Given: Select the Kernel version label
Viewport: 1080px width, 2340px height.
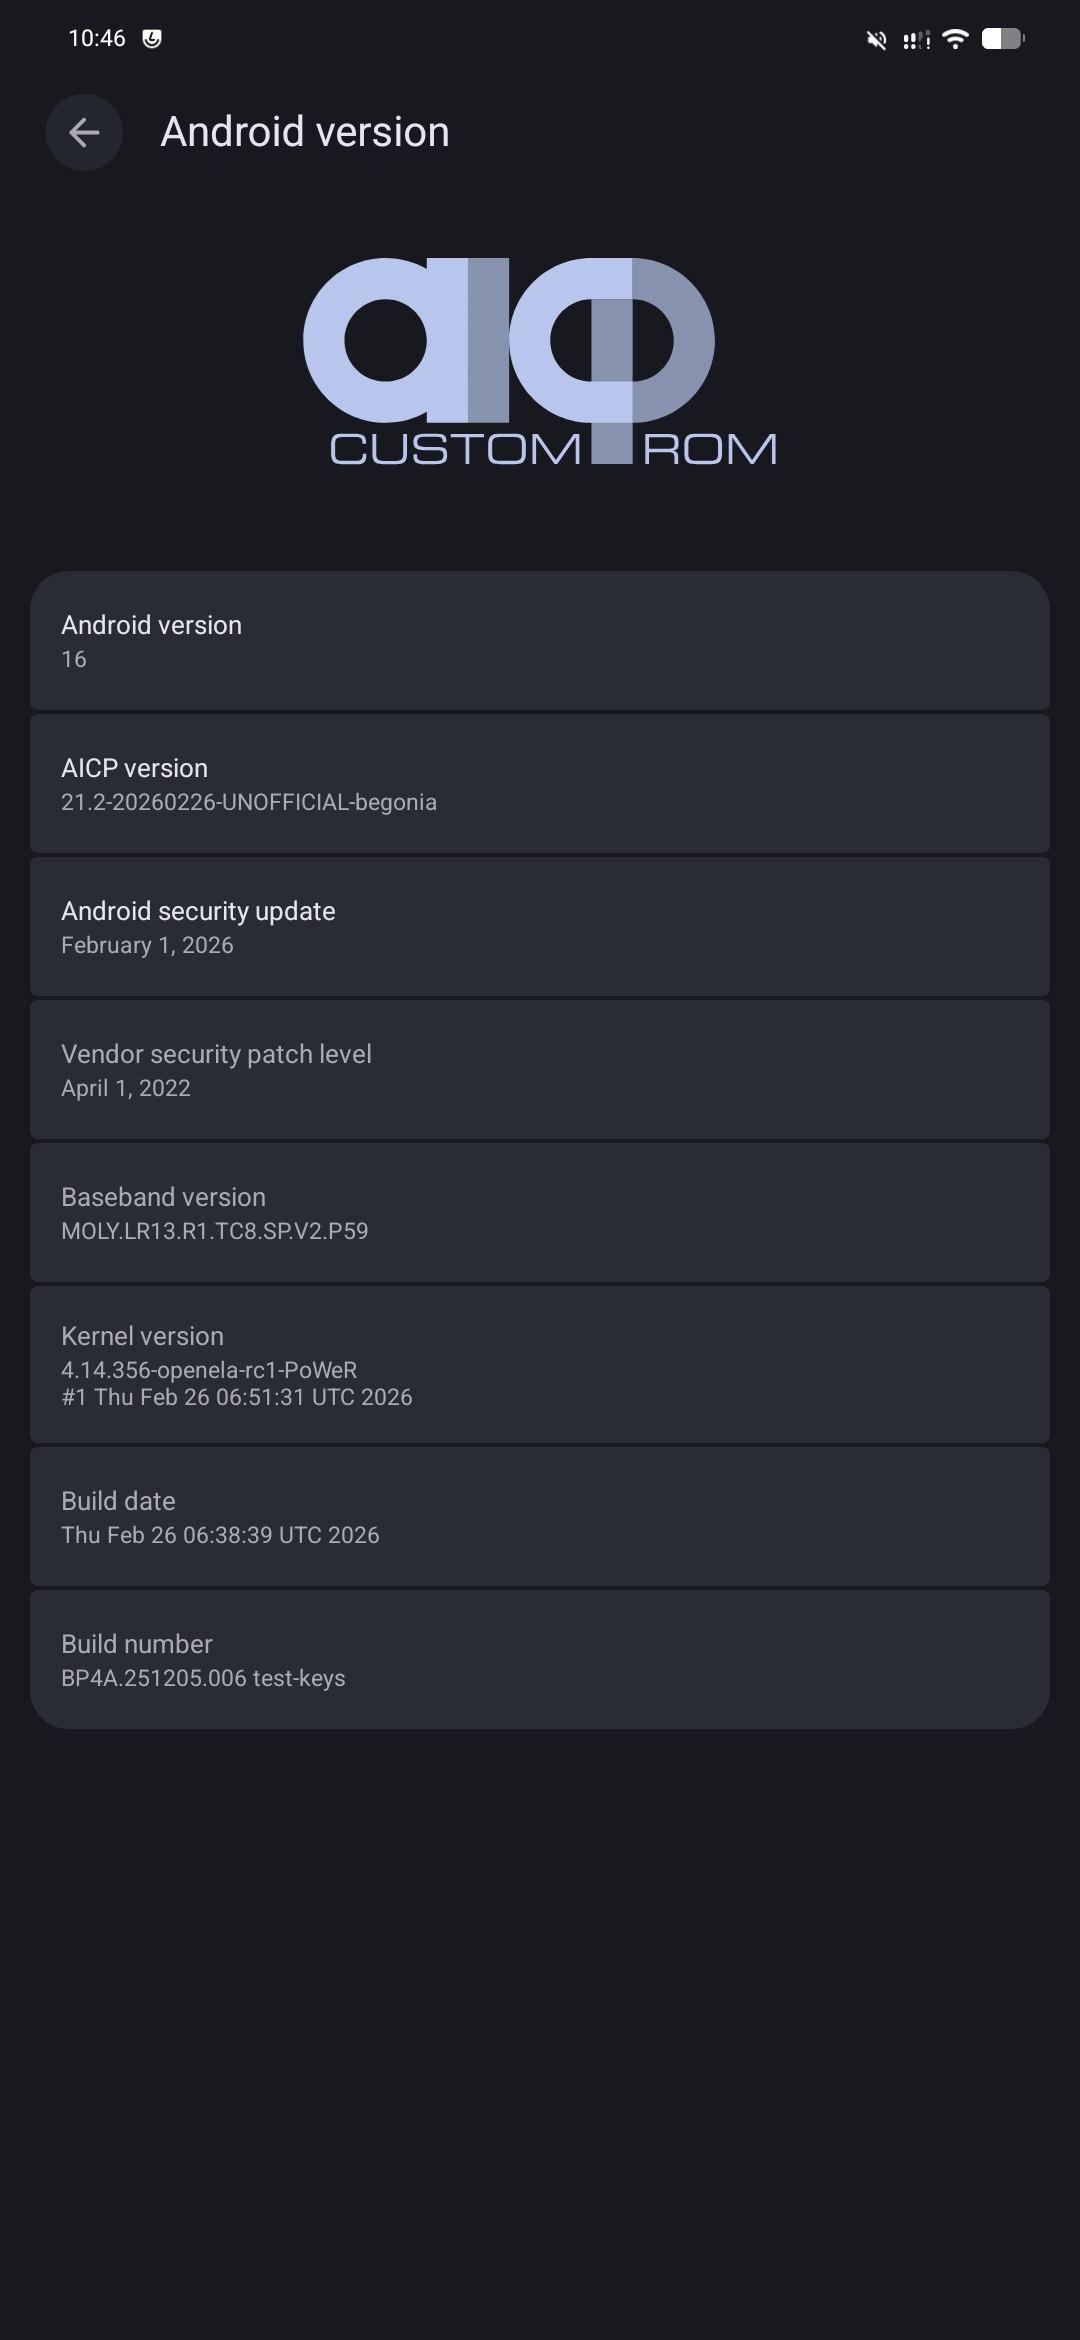Looking at the screenshot, I should pyautogui.click(x=143, y=1336).
